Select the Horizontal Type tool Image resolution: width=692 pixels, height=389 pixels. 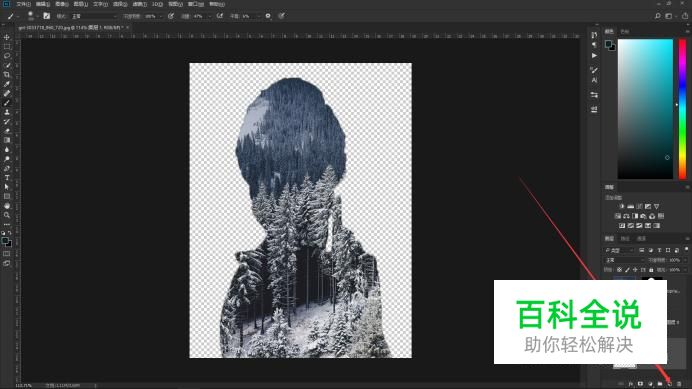coord(7,178)
